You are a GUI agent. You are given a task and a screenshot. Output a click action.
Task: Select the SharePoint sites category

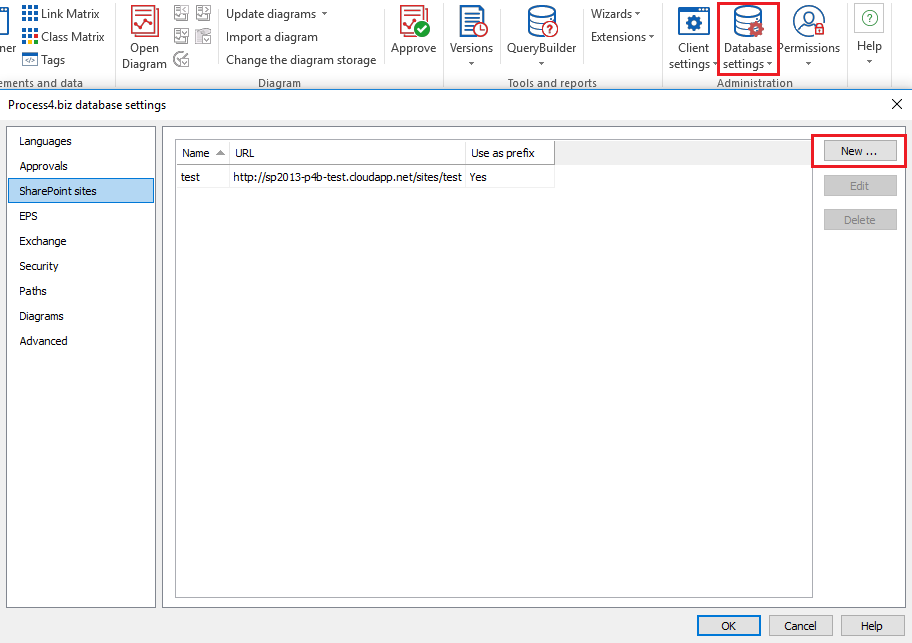click(81, 191)
